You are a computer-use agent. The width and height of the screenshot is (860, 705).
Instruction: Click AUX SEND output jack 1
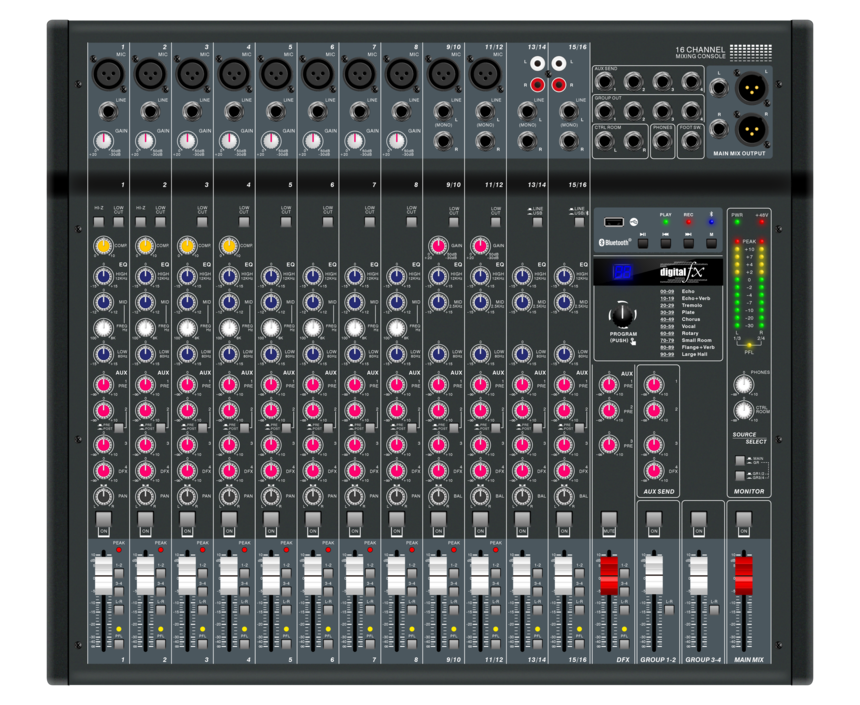click(604, 82)
